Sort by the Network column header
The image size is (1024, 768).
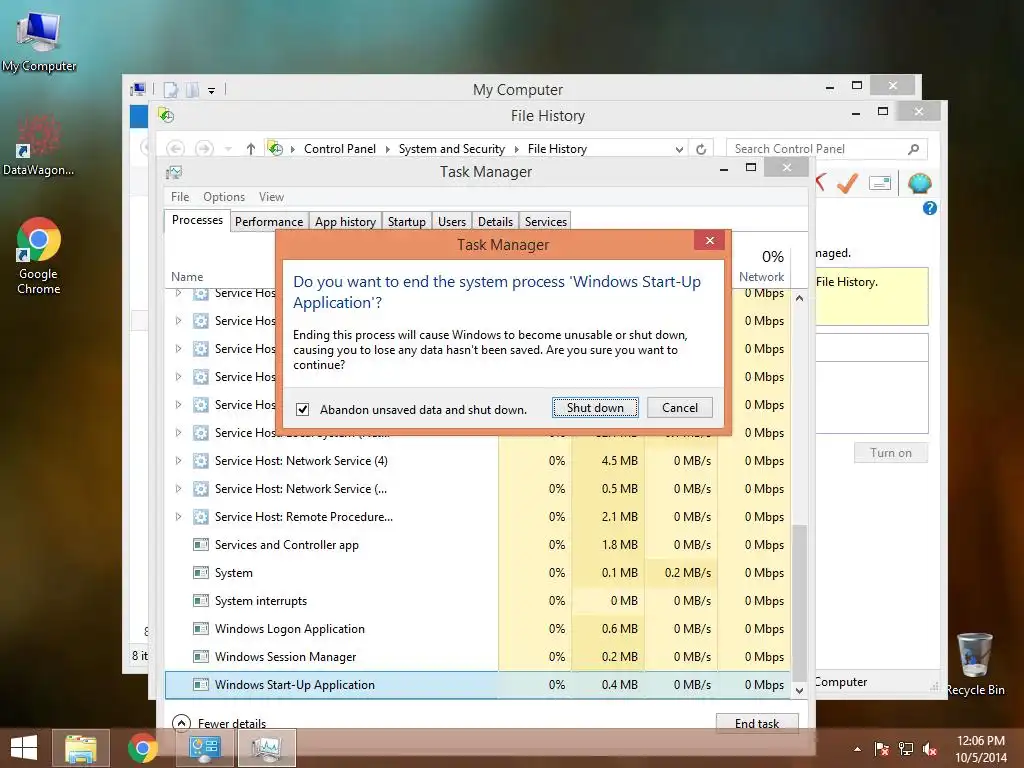tap(761, 267)
